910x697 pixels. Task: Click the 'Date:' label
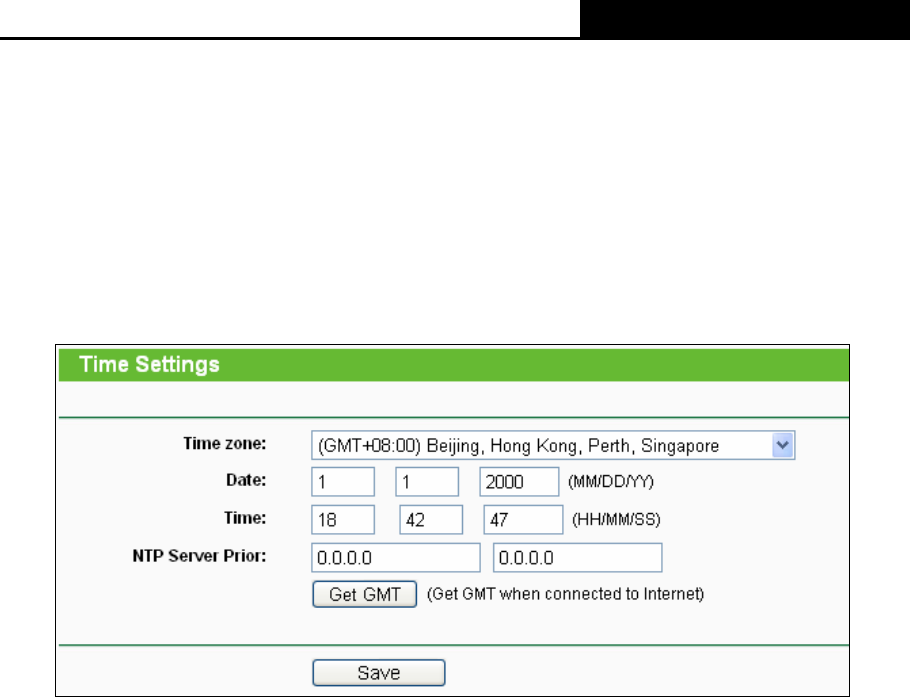pyautogui.click(x=246, y=480)
